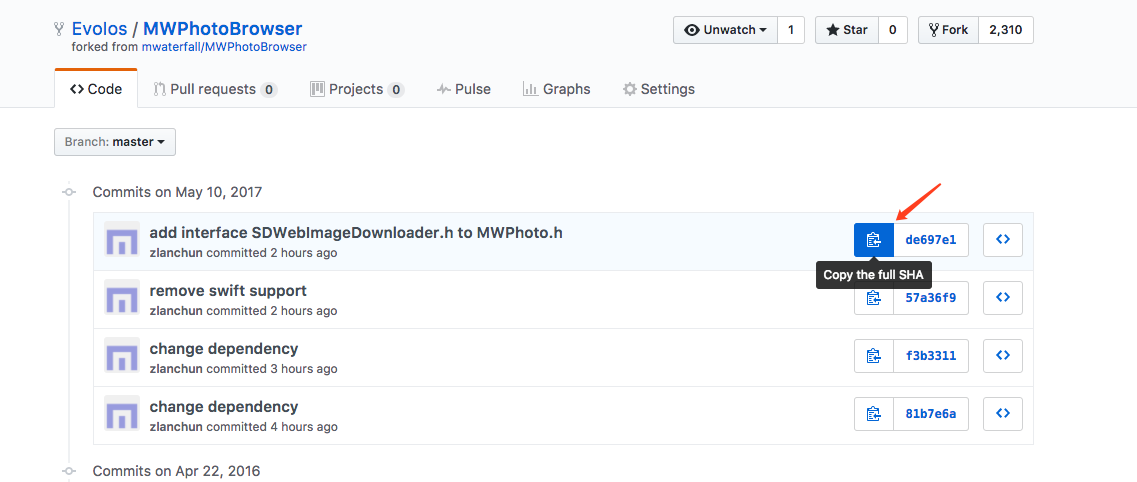Screen dimensions: 1137x482
Task: Click avatar for 3 hours ago commit
Action: [122, 355]
